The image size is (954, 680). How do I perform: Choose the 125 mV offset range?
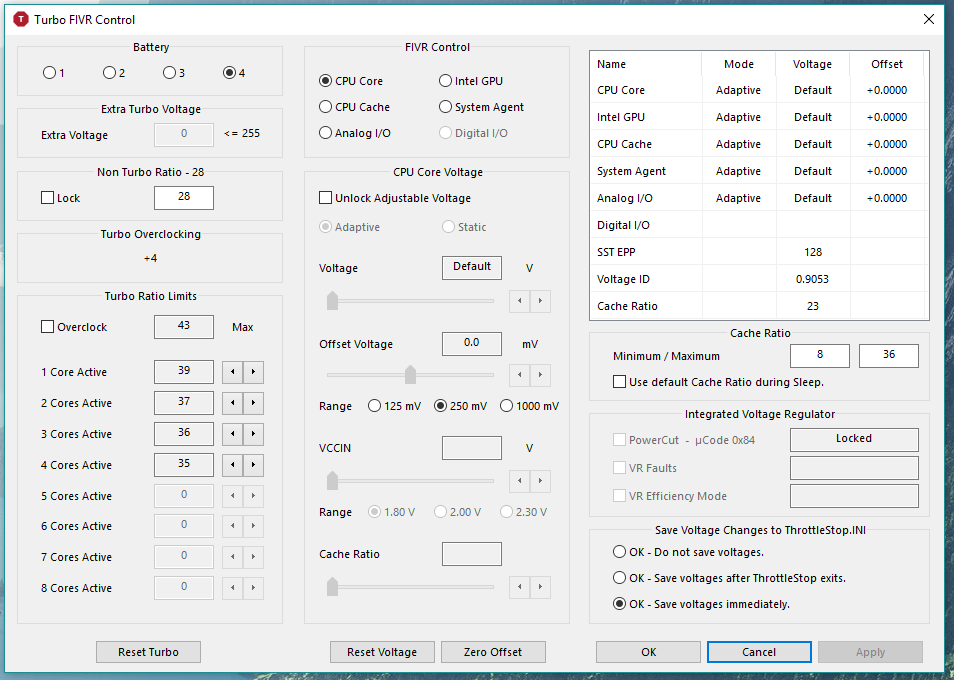pos(375,406)
